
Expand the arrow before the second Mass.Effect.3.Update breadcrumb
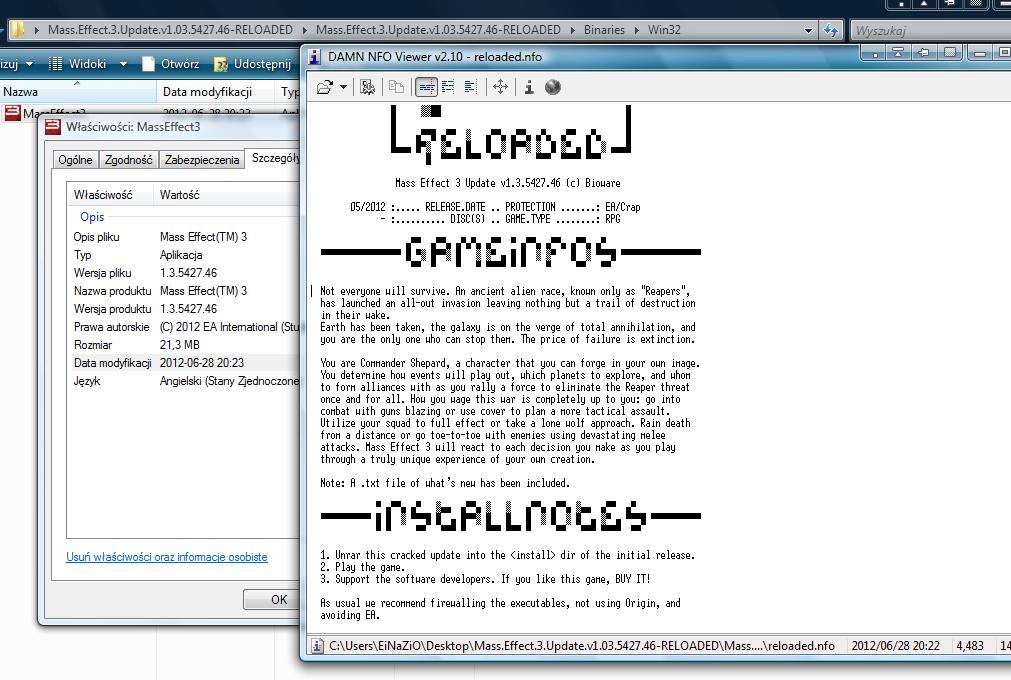304,30
